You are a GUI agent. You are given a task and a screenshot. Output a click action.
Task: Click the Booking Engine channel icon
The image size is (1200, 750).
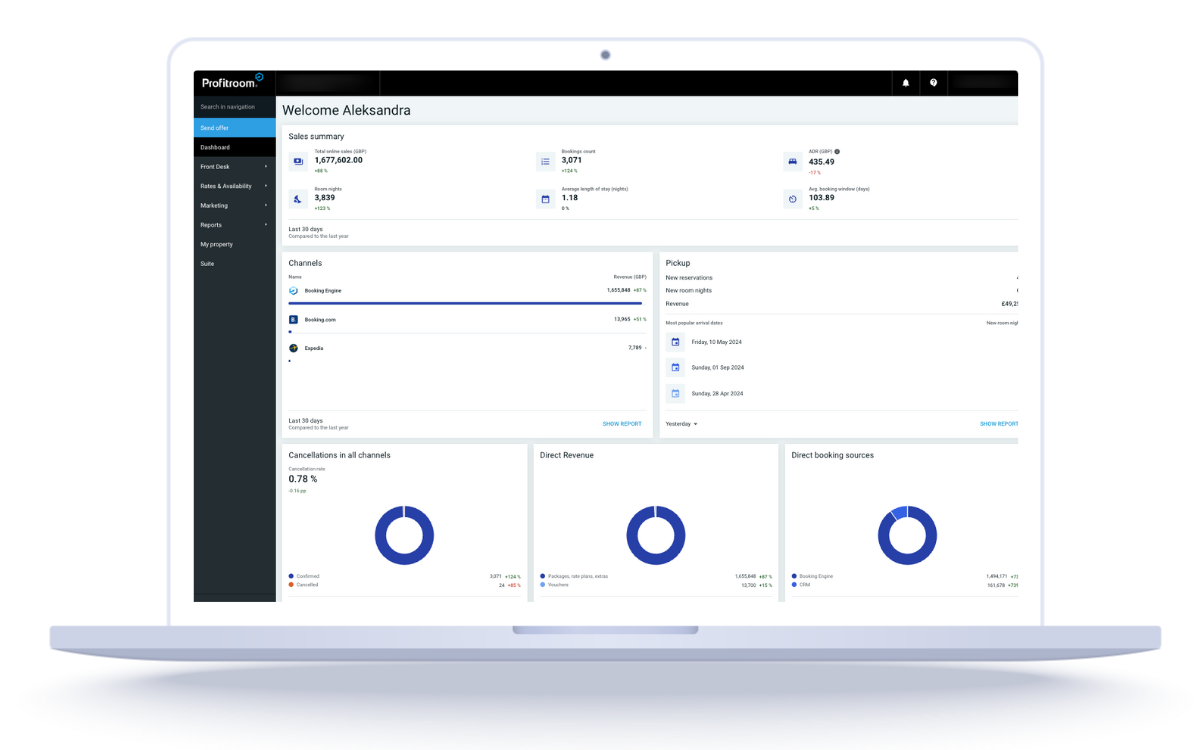coord(293,290)
